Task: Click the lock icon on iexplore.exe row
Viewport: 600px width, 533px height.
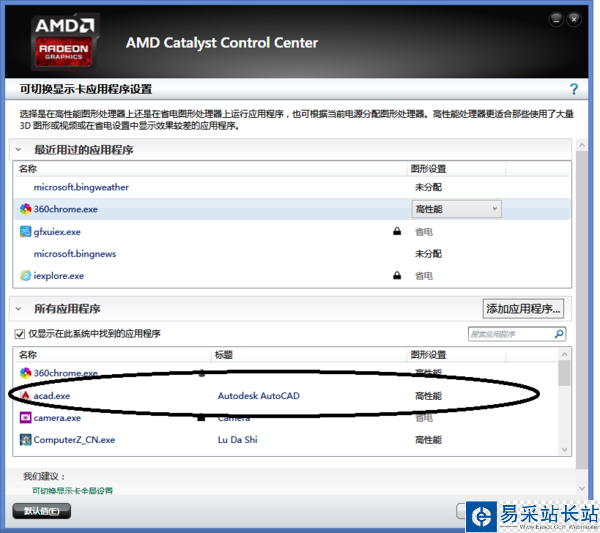Action: (397, 275)
